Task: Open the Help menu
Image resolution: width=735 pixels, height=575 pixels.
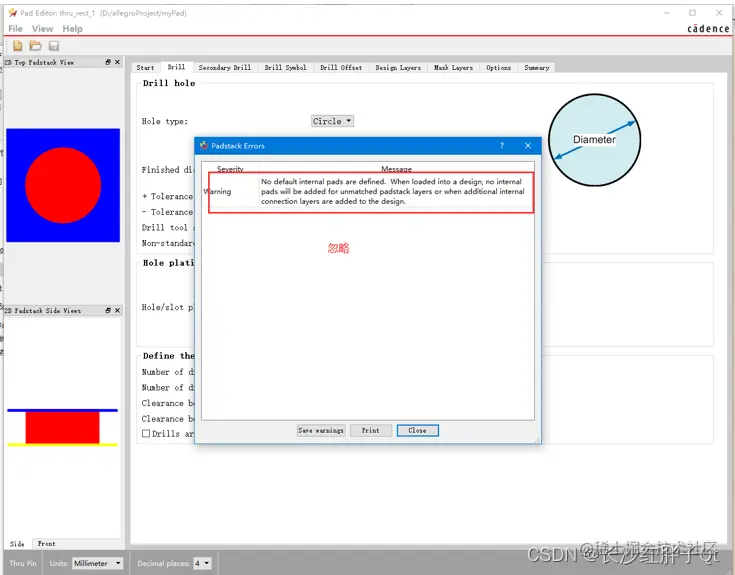Action: [73, 29]
